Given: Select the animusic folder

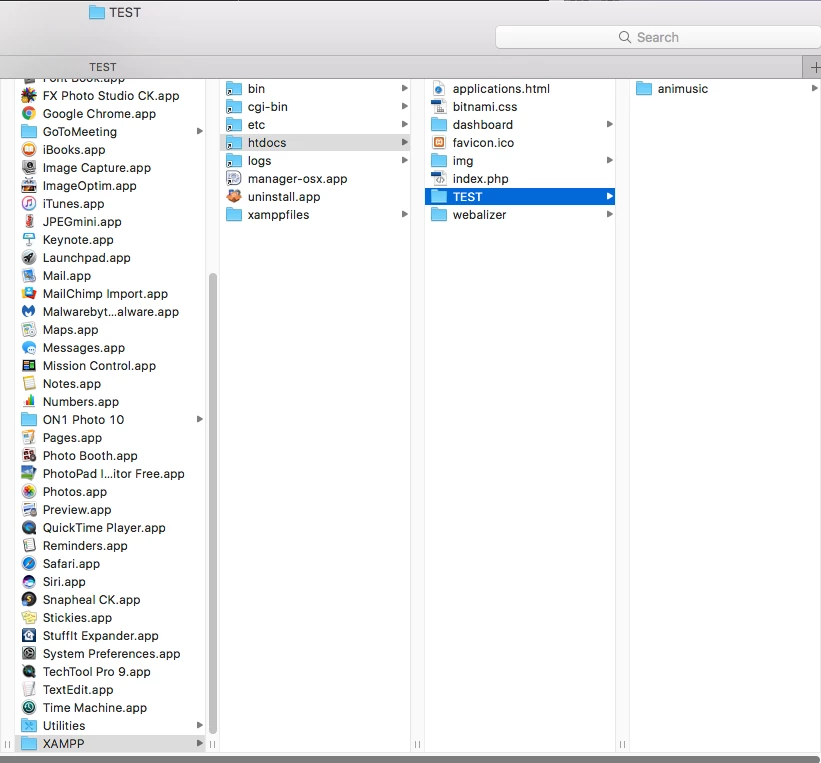Looking at the screenshot, I should pos(725,89).
